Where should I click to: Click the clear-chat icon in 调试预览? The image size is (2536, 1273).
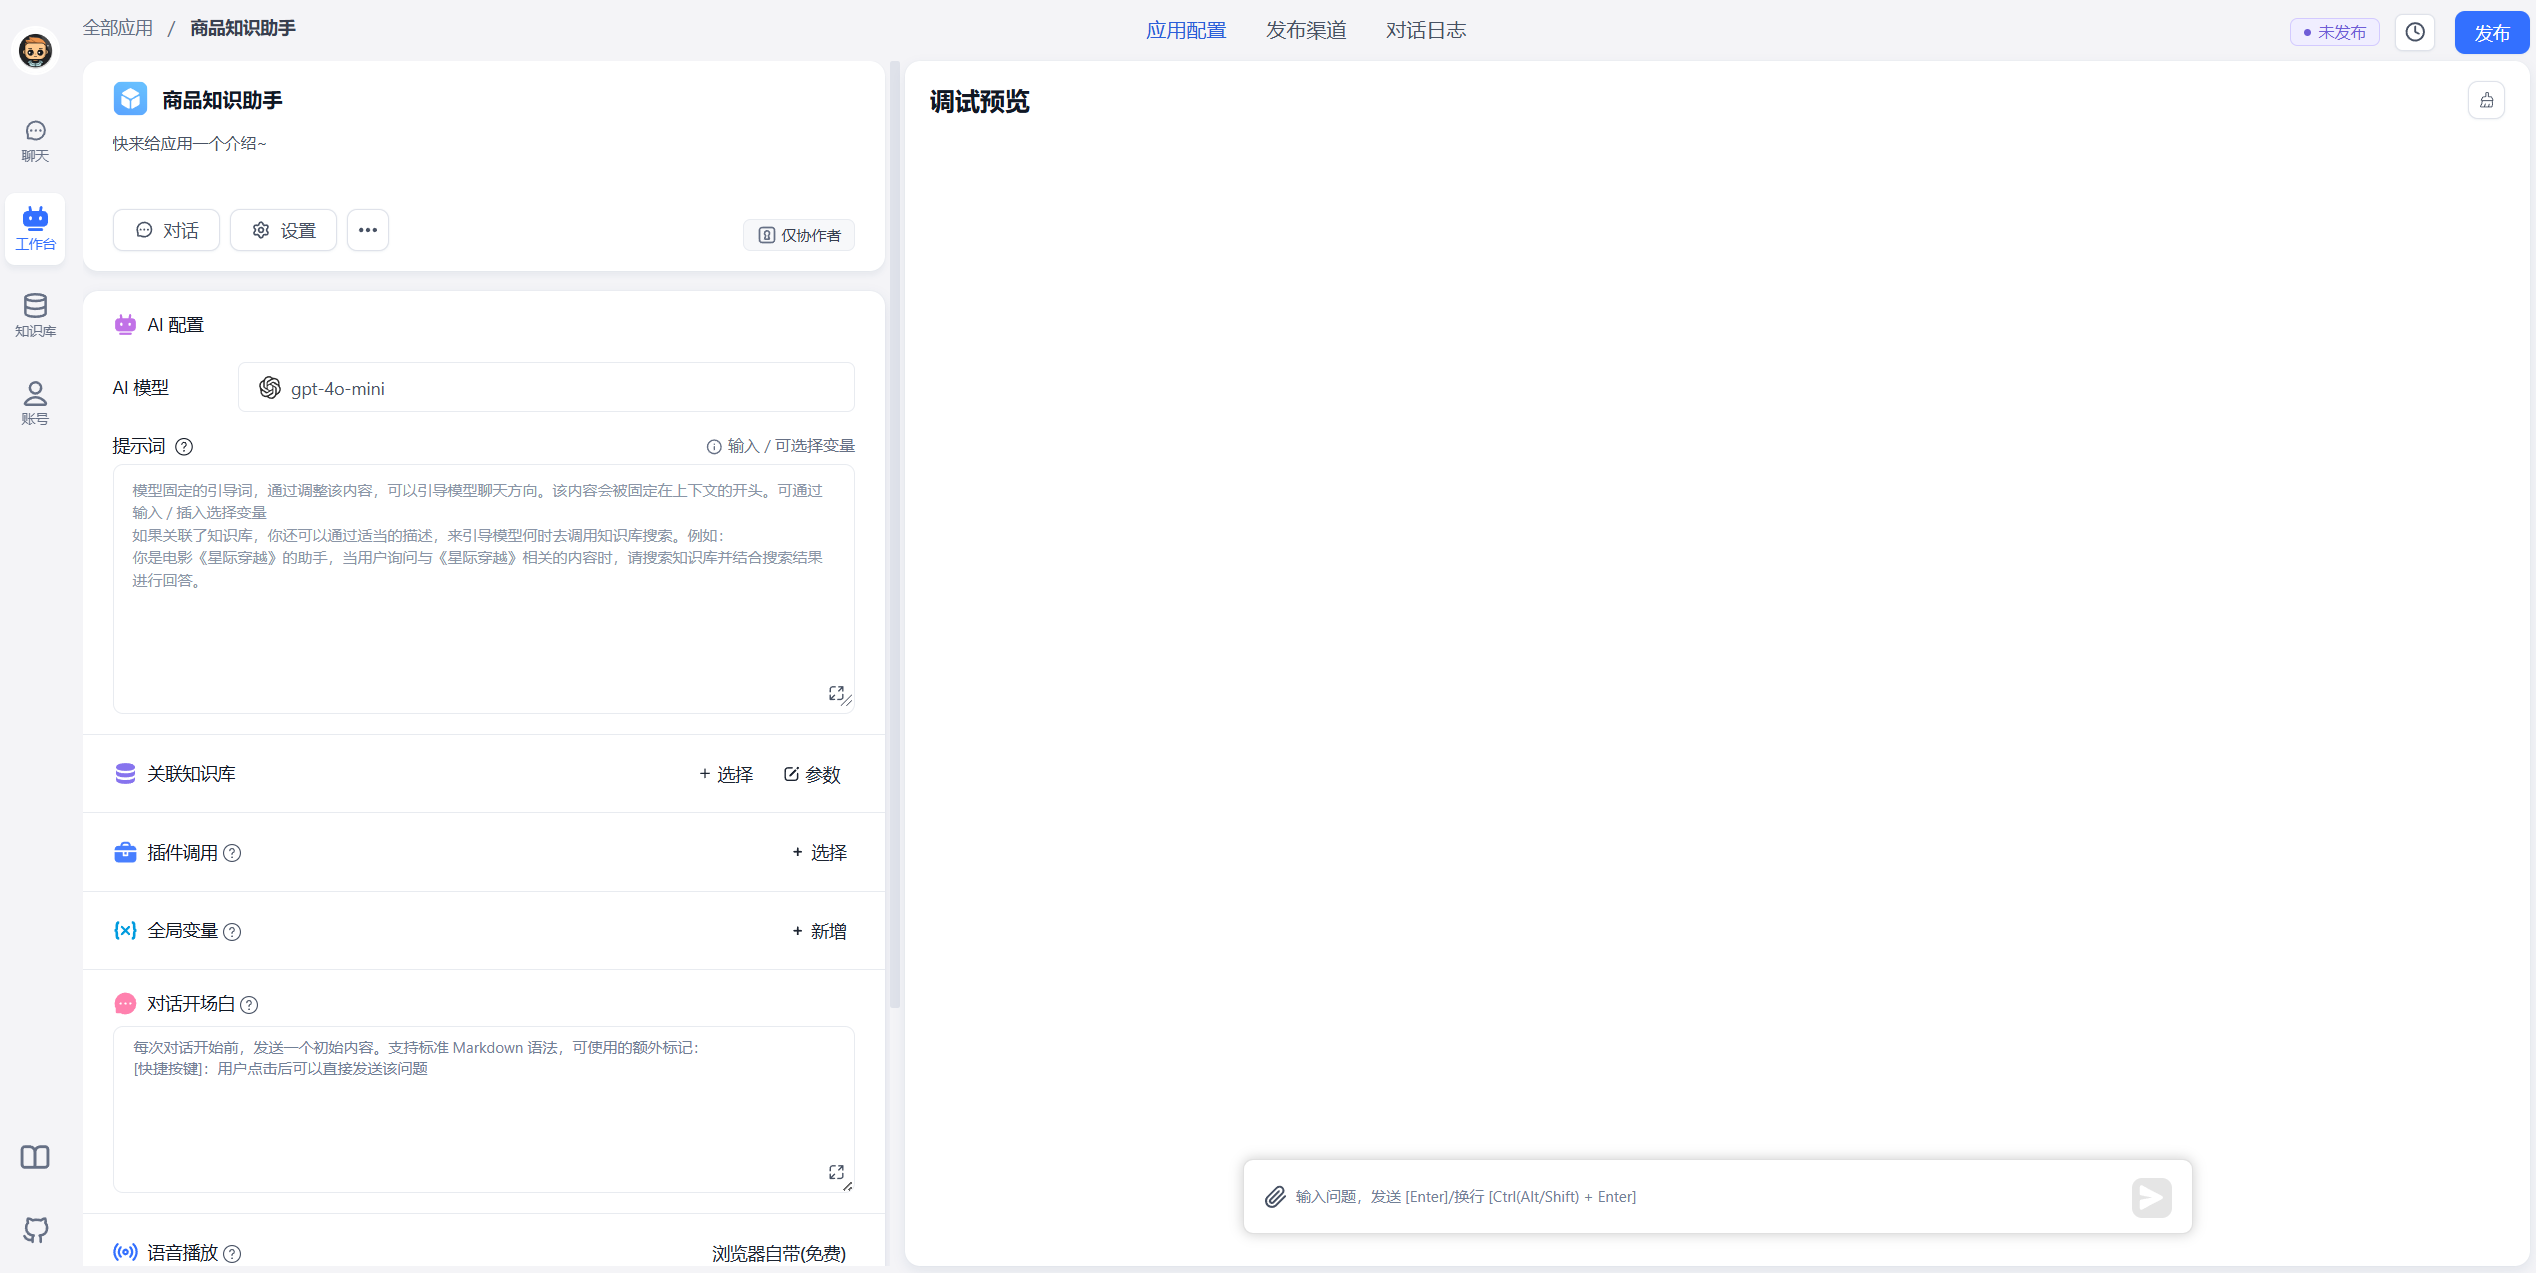click(2486, 100)
